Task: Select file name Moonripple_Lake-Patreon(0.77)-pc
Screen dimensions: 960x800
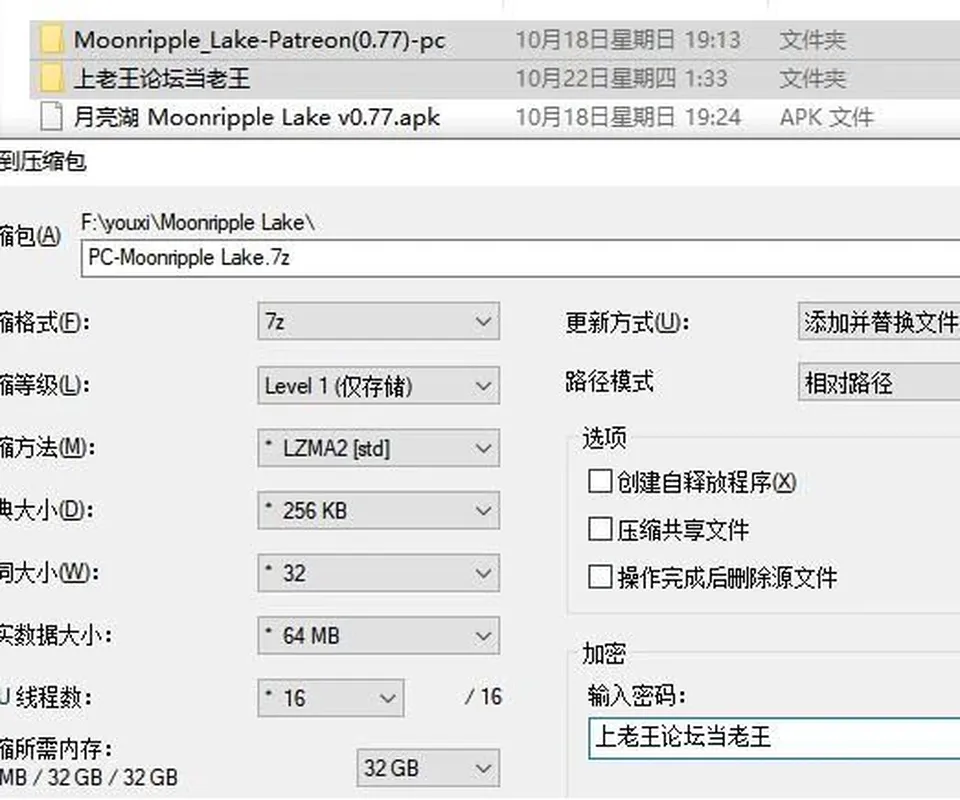Action: tap(260, 40)
